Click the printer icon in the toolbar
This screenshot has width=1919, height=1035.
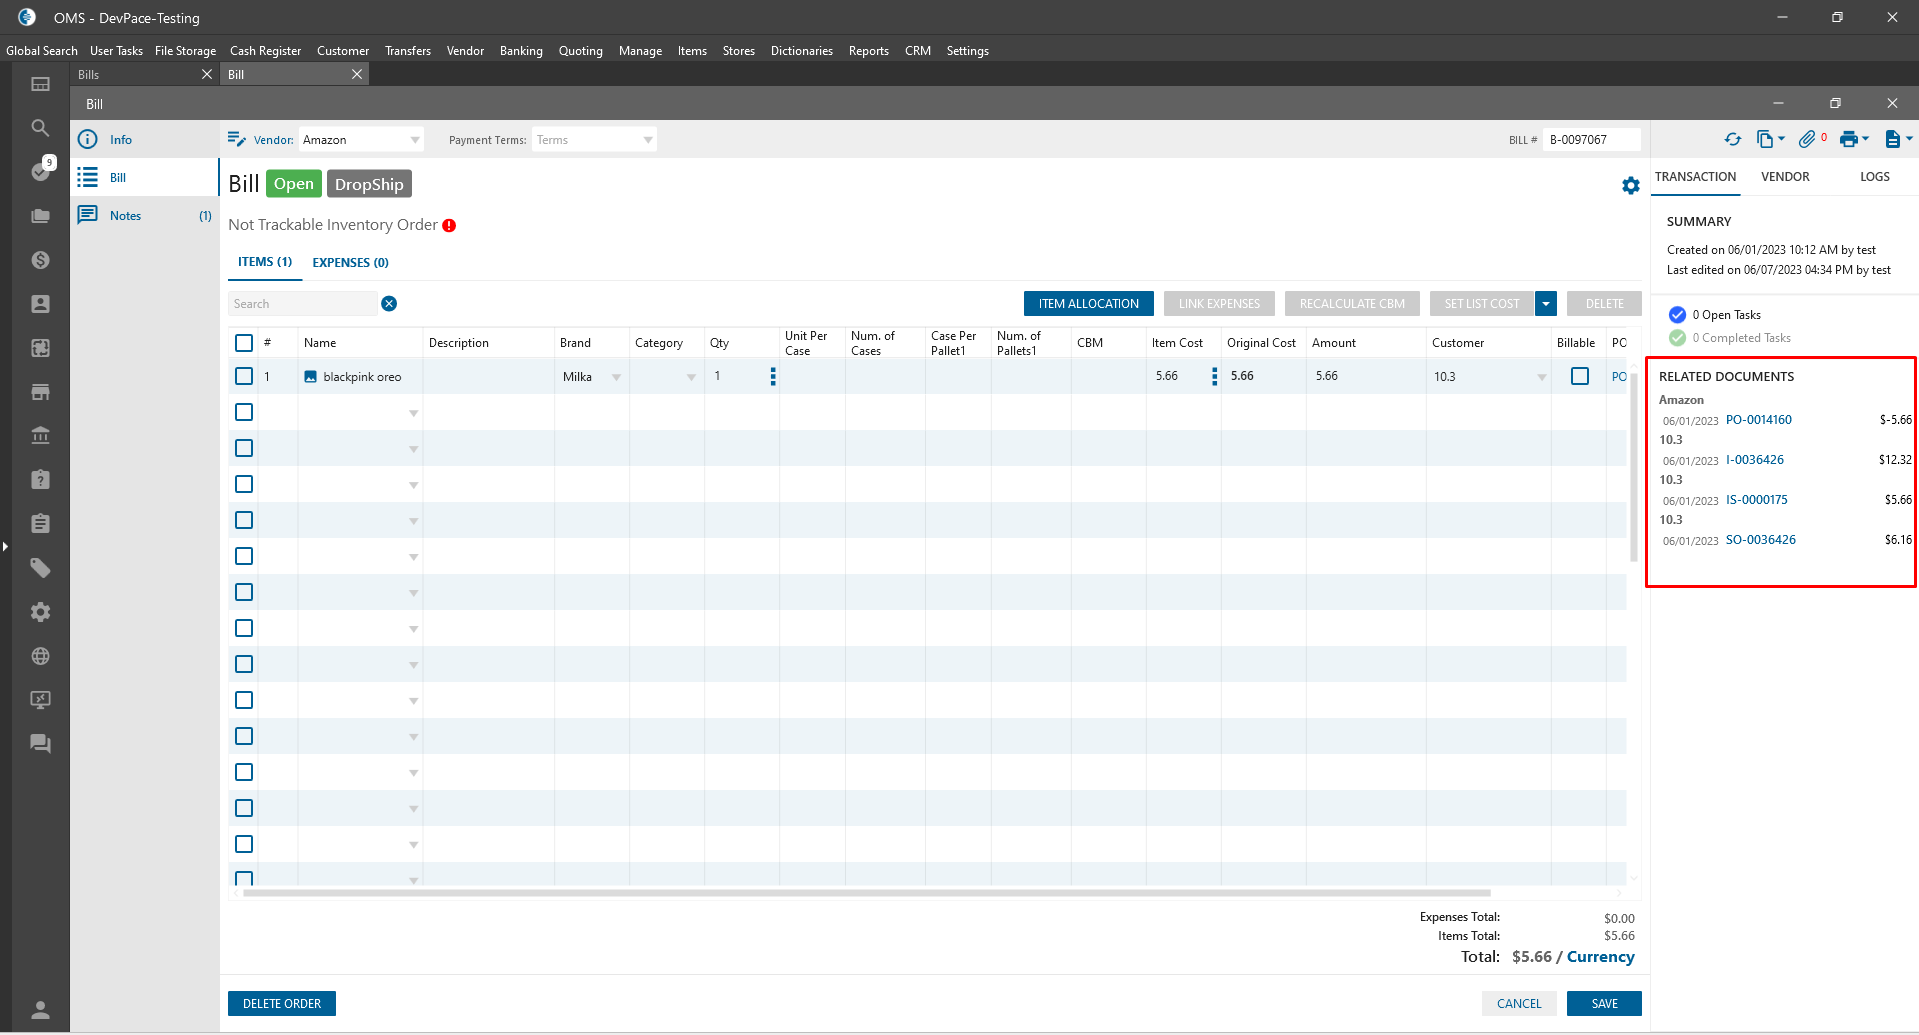1849,140
